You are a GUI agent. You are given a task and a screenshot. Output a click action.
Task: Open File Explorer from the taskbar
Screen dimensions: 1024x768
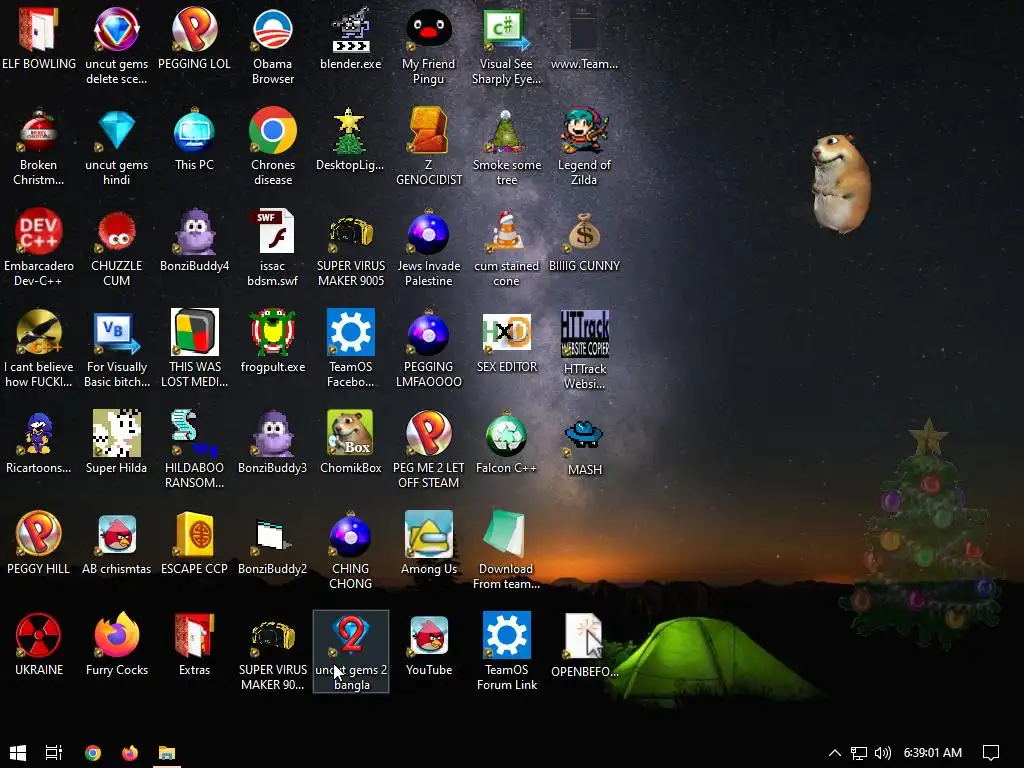(167, 752)
